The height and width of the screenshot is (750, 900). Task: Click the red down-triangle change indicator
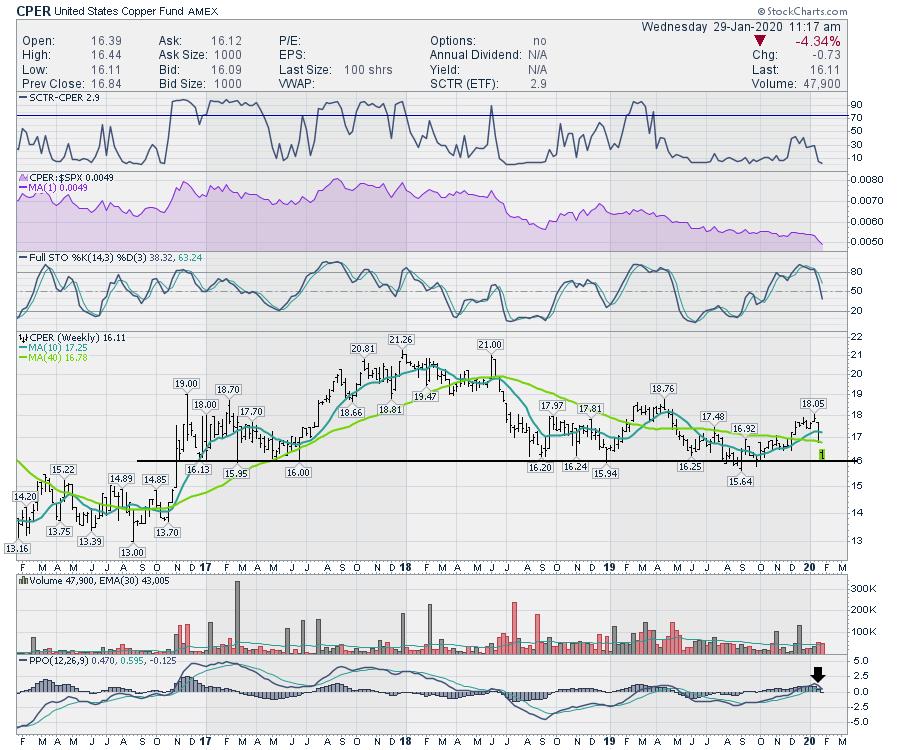(x=761, y=40)
